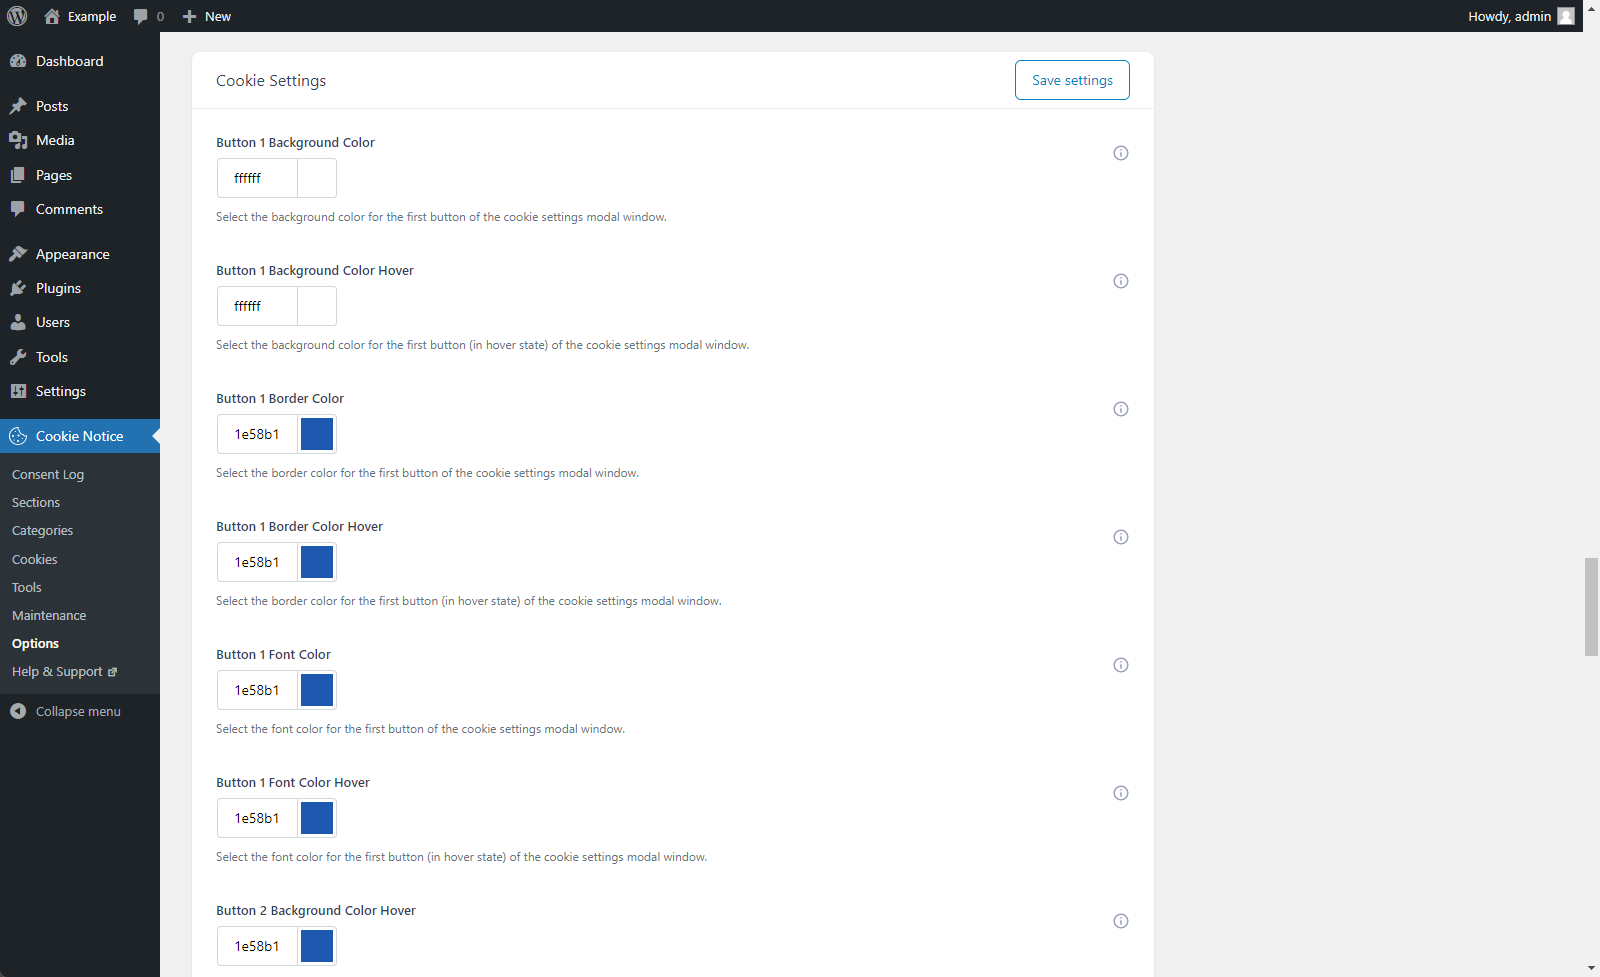Click the Button 1 Background Color hex field

[257, 178]
